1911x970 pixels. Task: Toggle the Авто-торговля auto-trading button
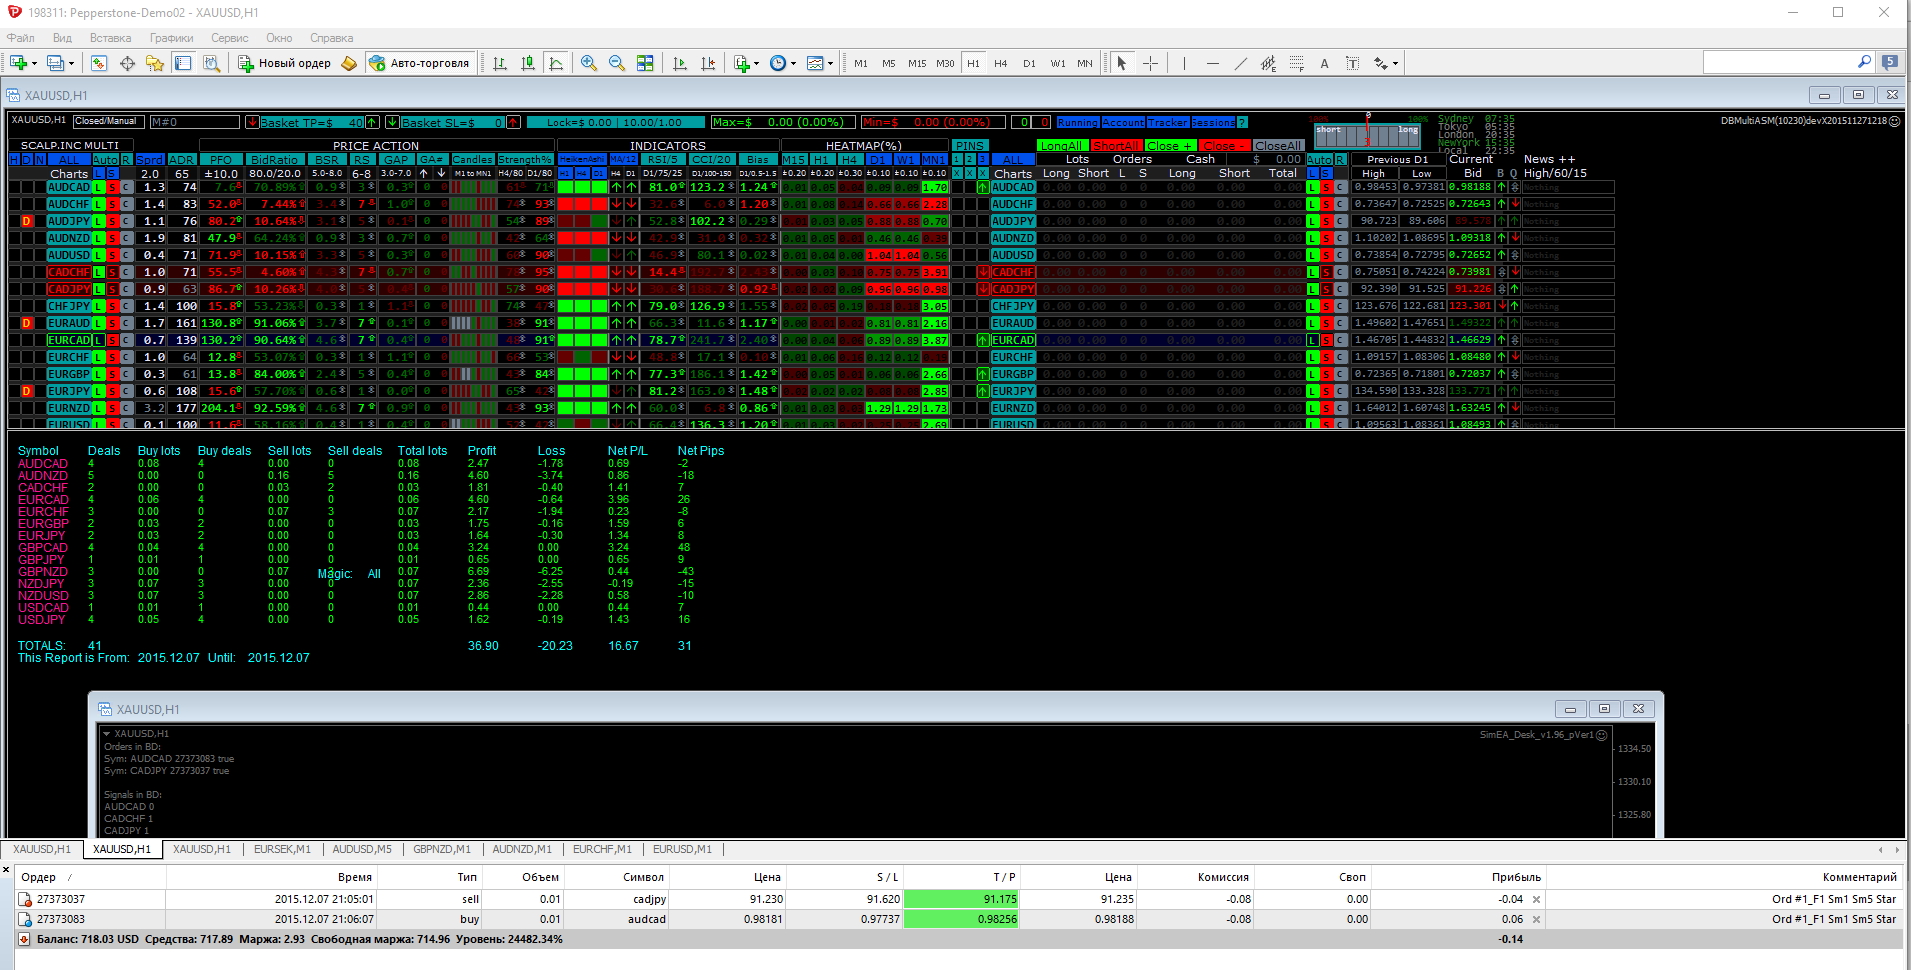419,63
